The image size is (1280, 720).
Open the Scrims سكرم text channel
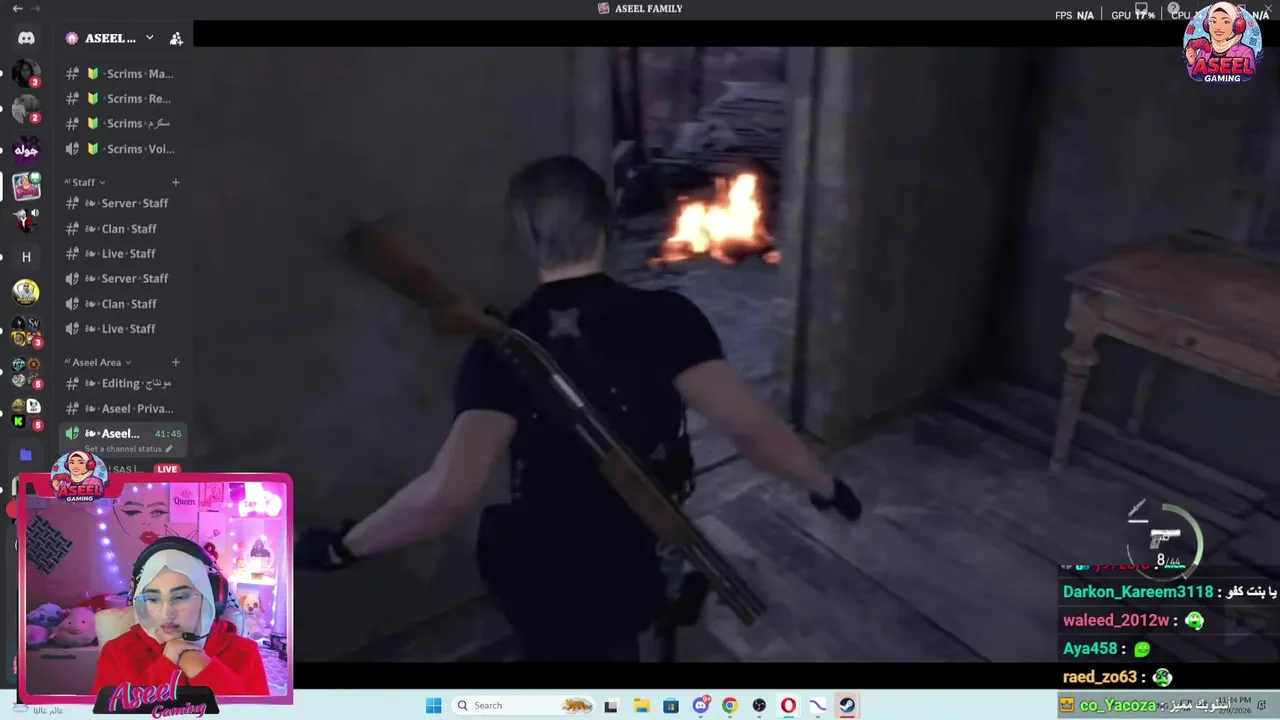(120, 123)
